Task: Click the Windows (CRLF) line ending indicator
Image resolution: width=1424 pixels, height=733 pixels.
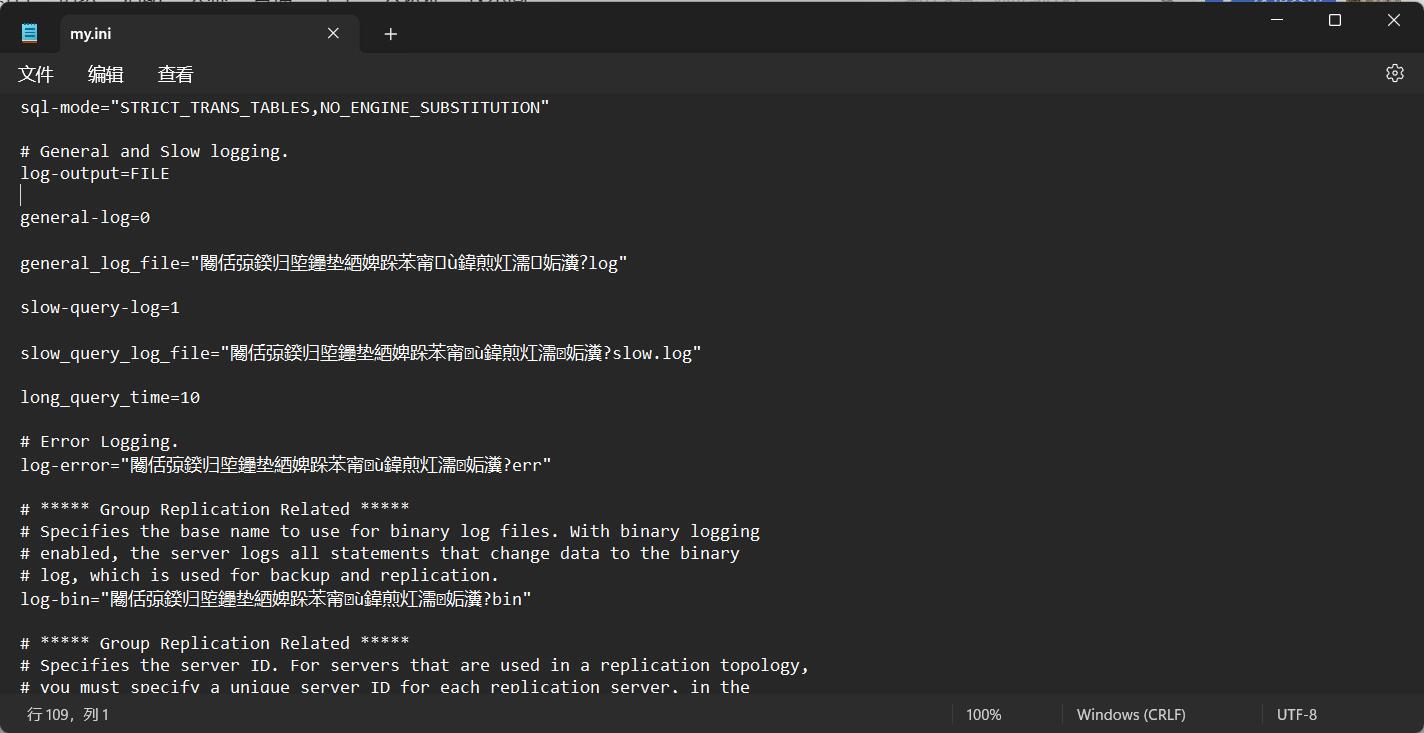Action: (1131, 714)
